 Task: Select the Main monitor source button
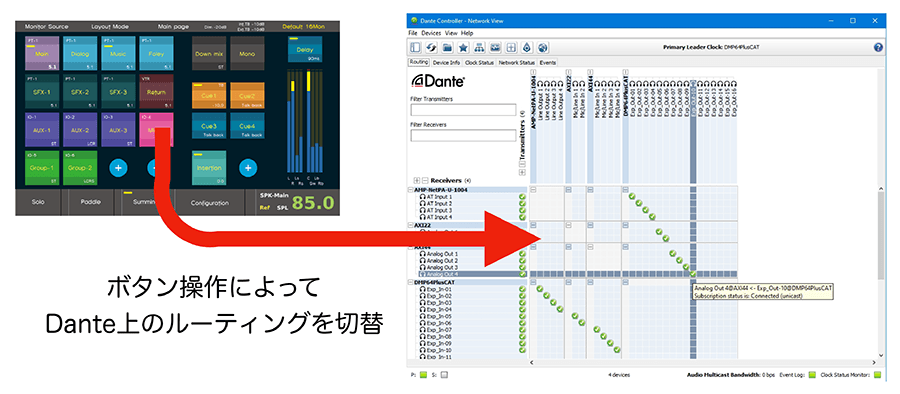(42, 53)
